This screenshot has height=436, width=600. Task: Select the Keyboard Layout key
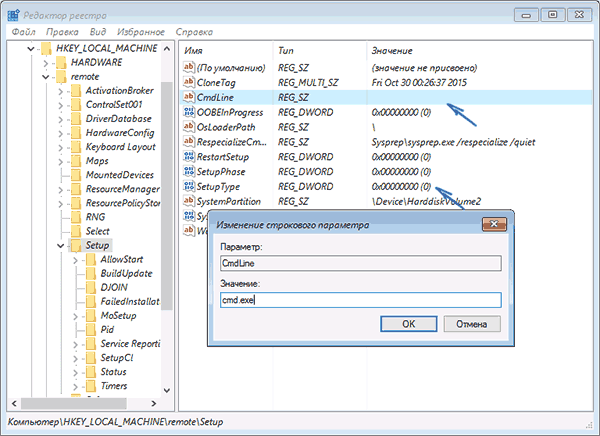119,147
